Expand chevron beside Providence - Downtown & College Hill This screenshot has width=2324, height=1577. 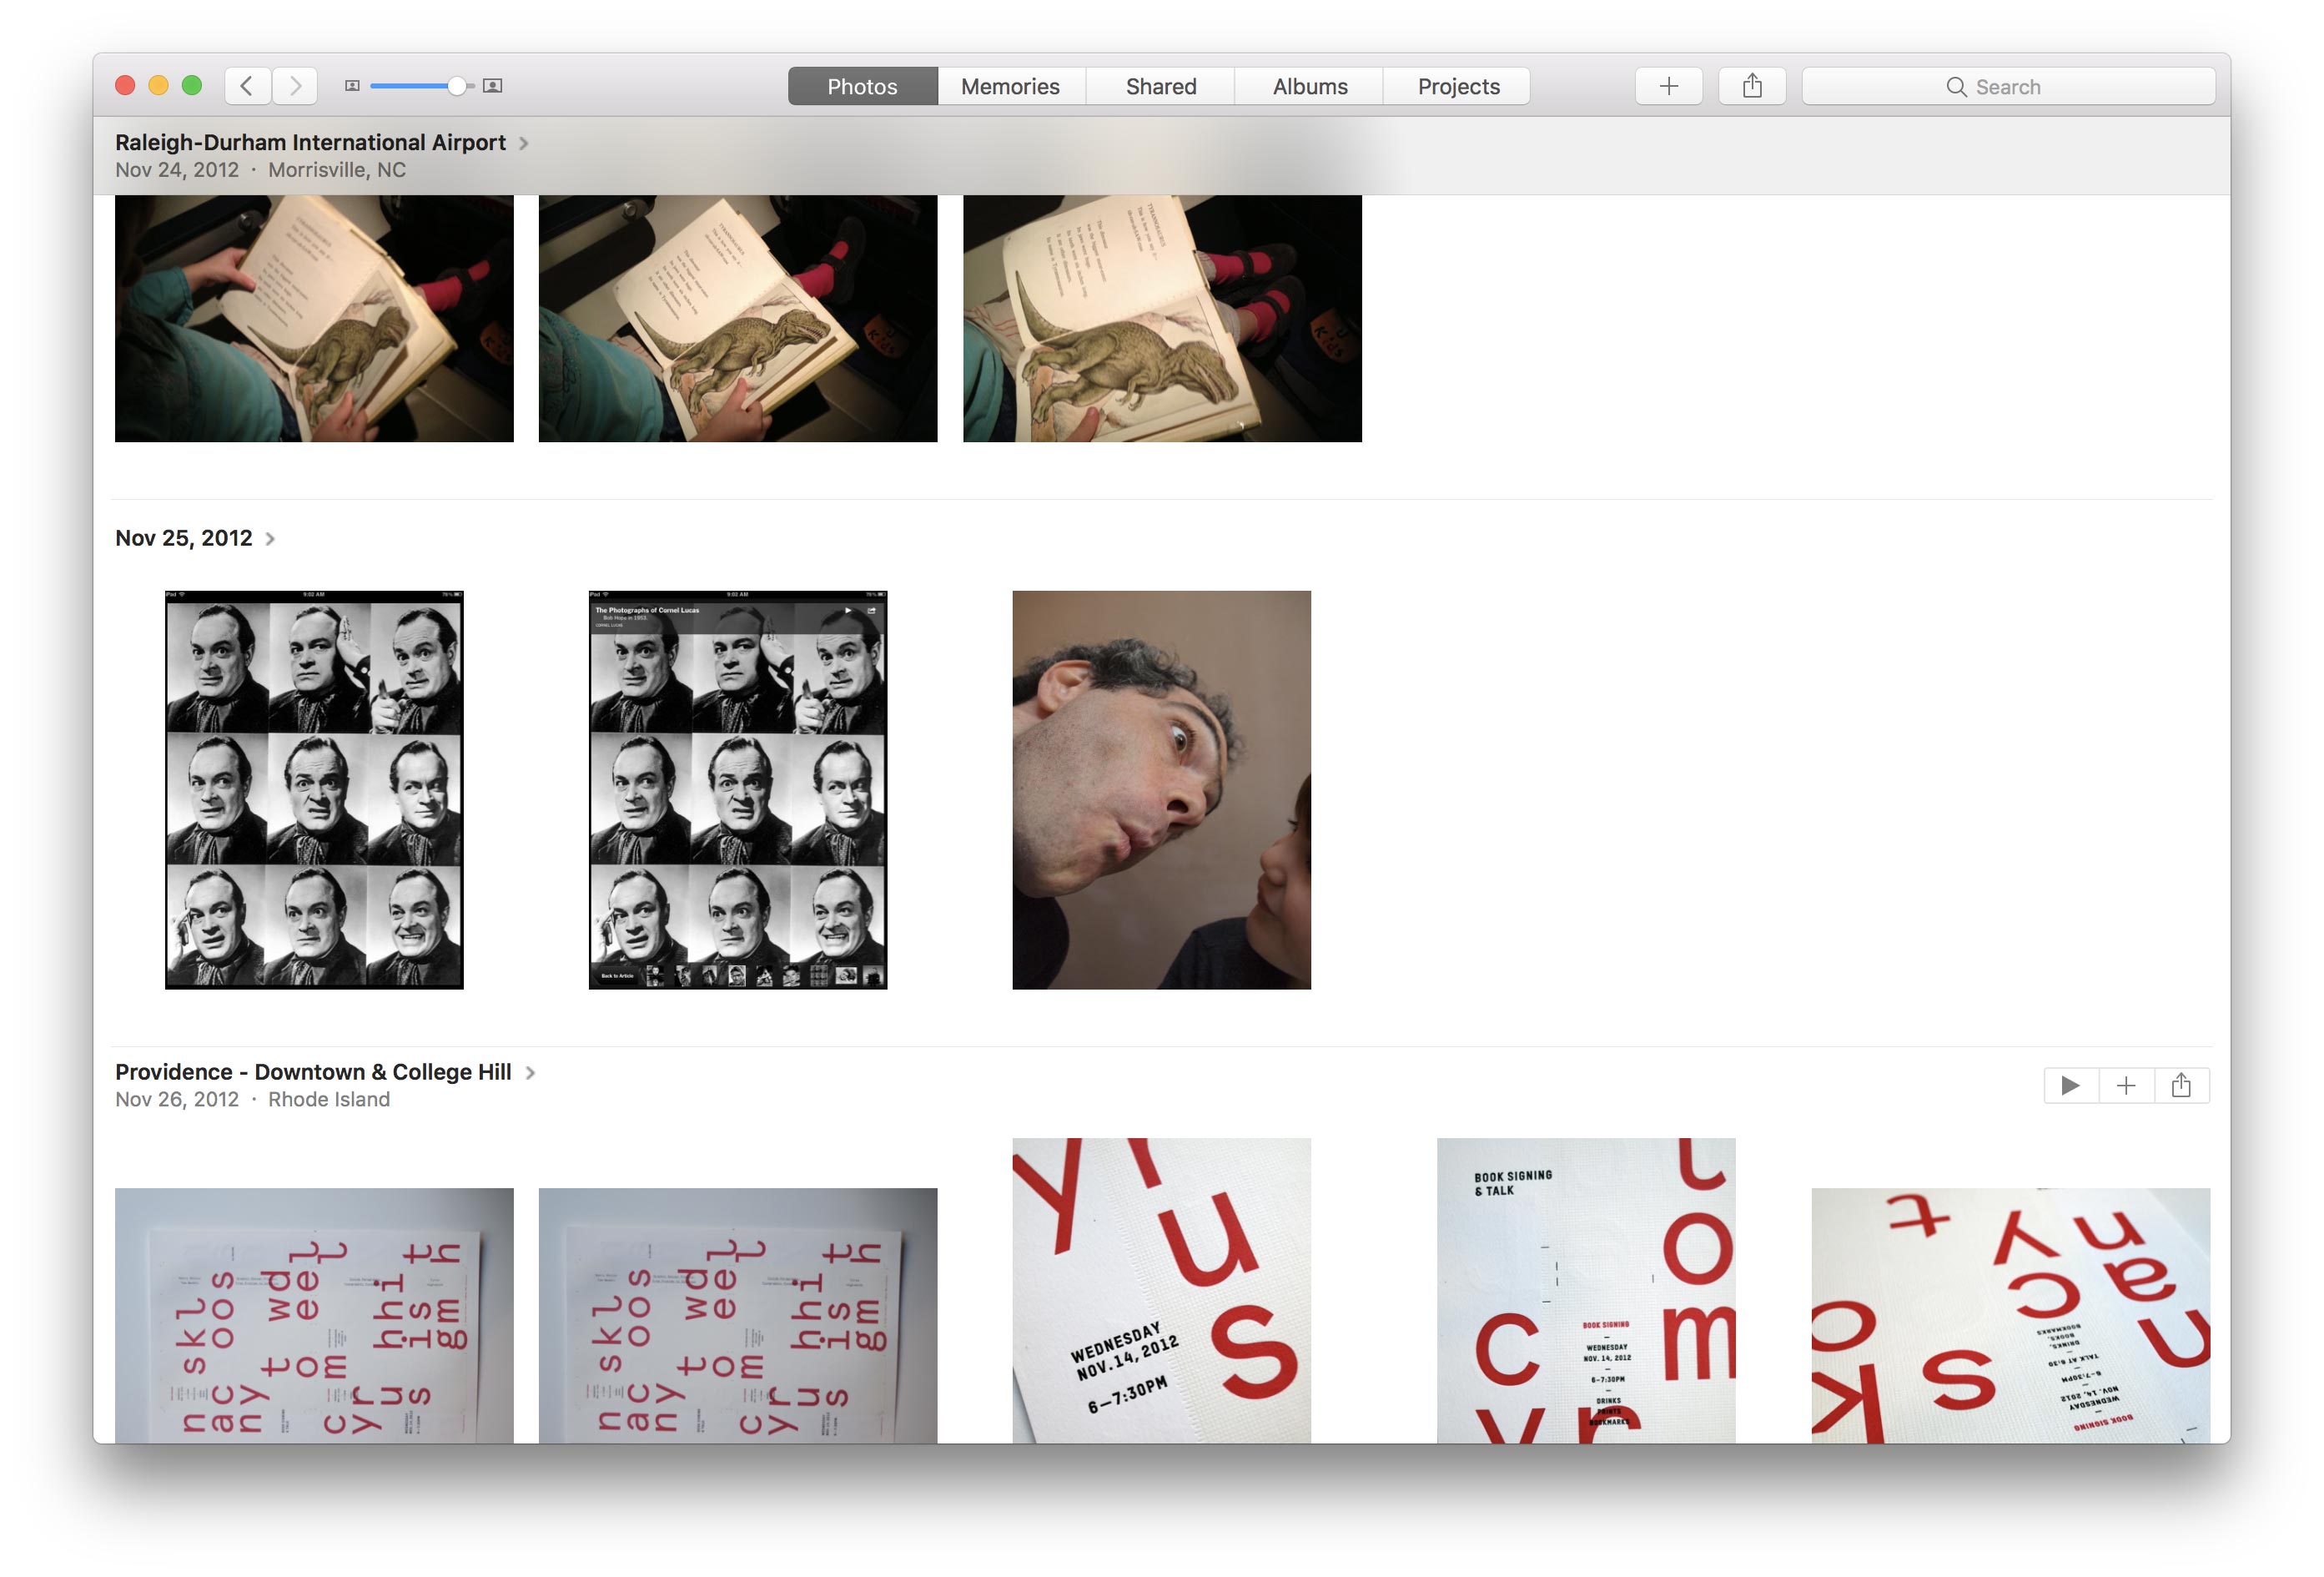[530, 1073]
